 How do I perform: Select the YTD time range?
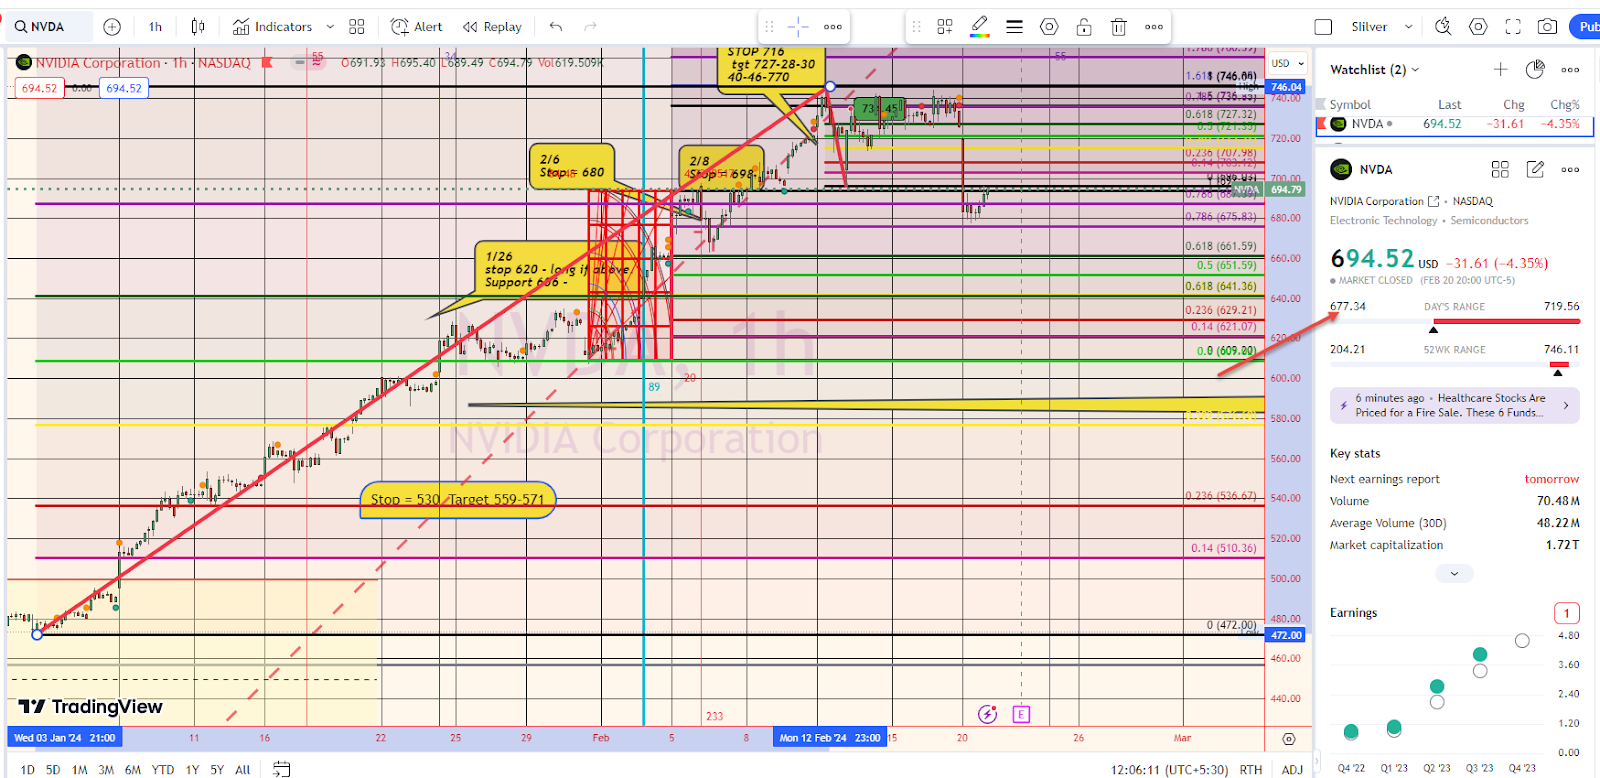point(163,769)
